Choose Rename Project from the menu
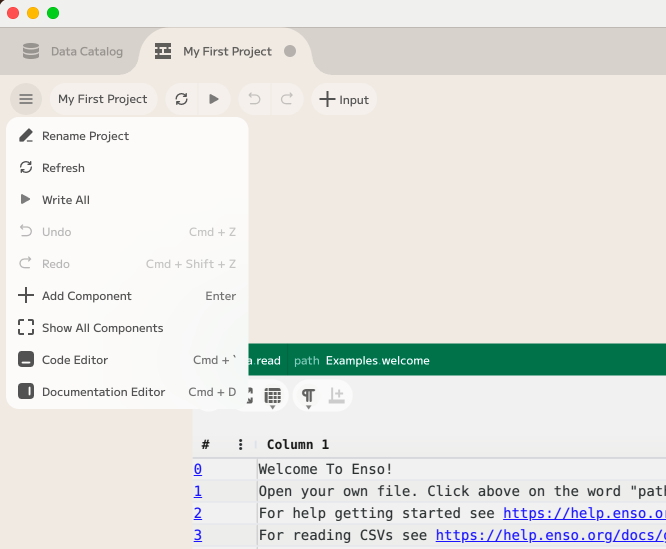The width and height of the screenshot is (666, 549). coord(127,136)
